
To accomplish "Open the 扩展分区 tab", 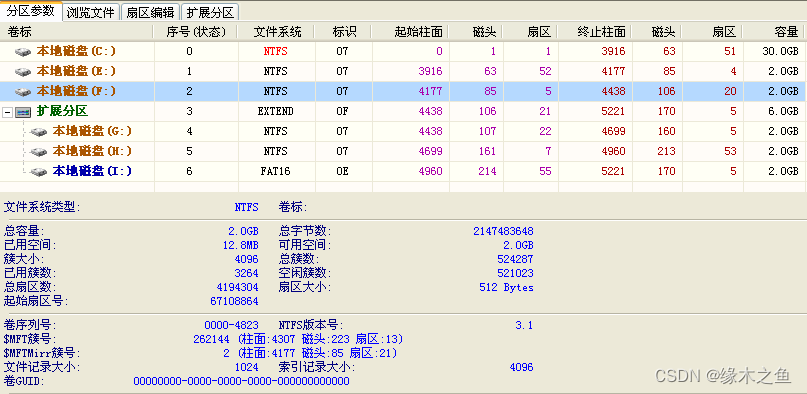I will 210,12.
